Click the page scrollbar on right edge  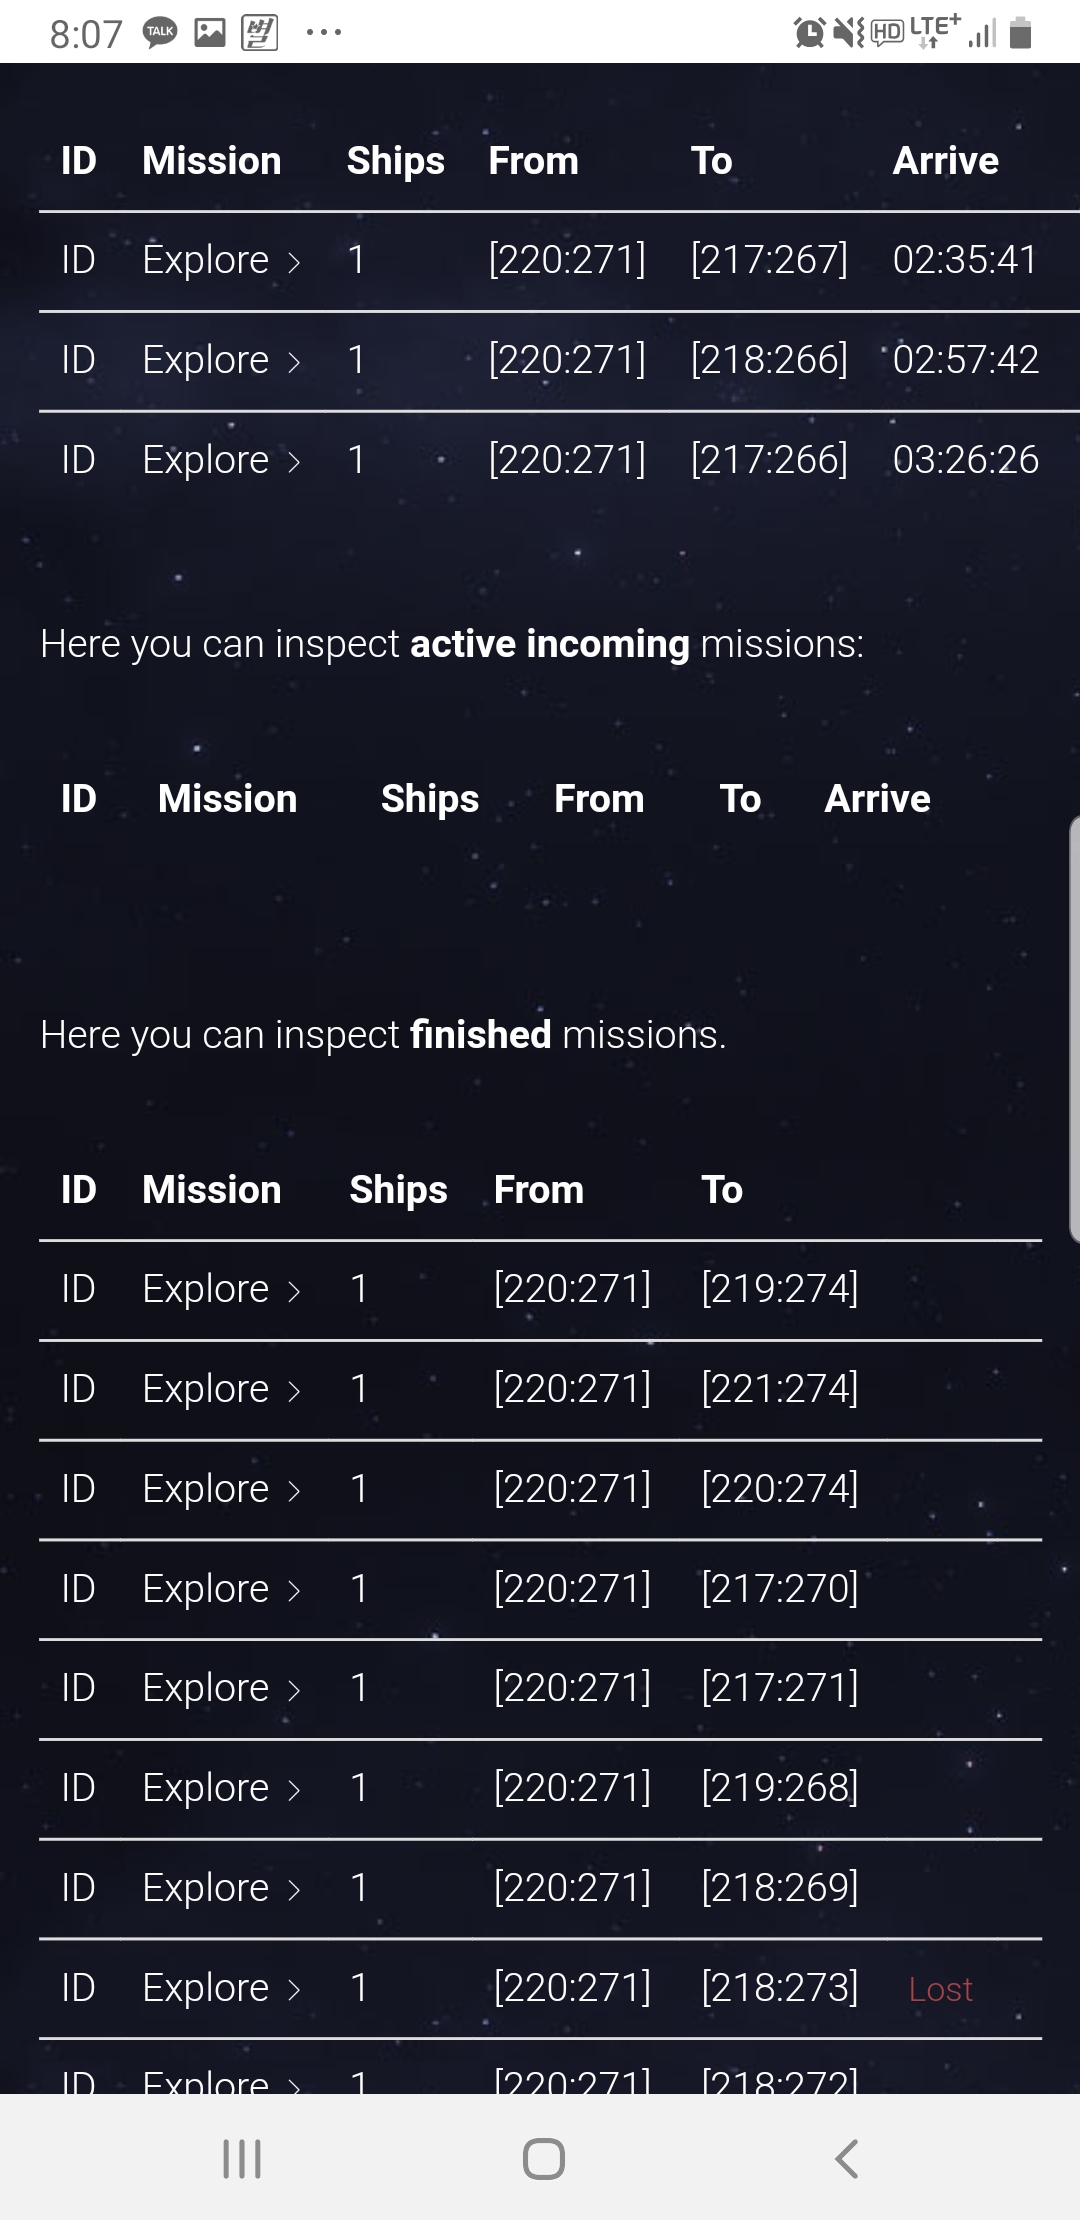[1074, 1030]
